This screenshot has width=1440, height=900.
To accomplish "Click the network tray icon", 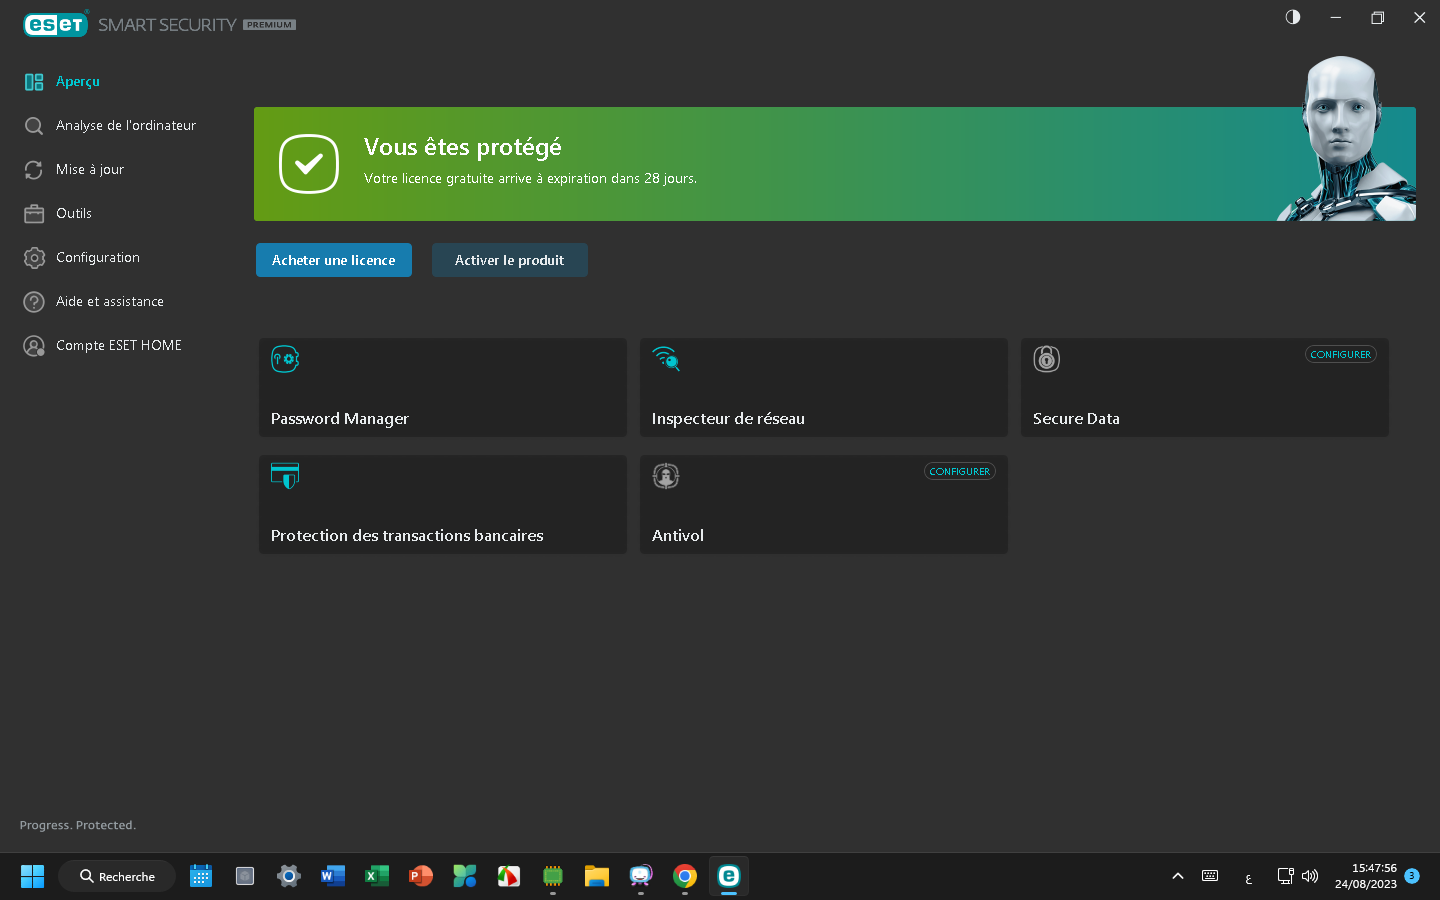I will tap(1286, 876).
